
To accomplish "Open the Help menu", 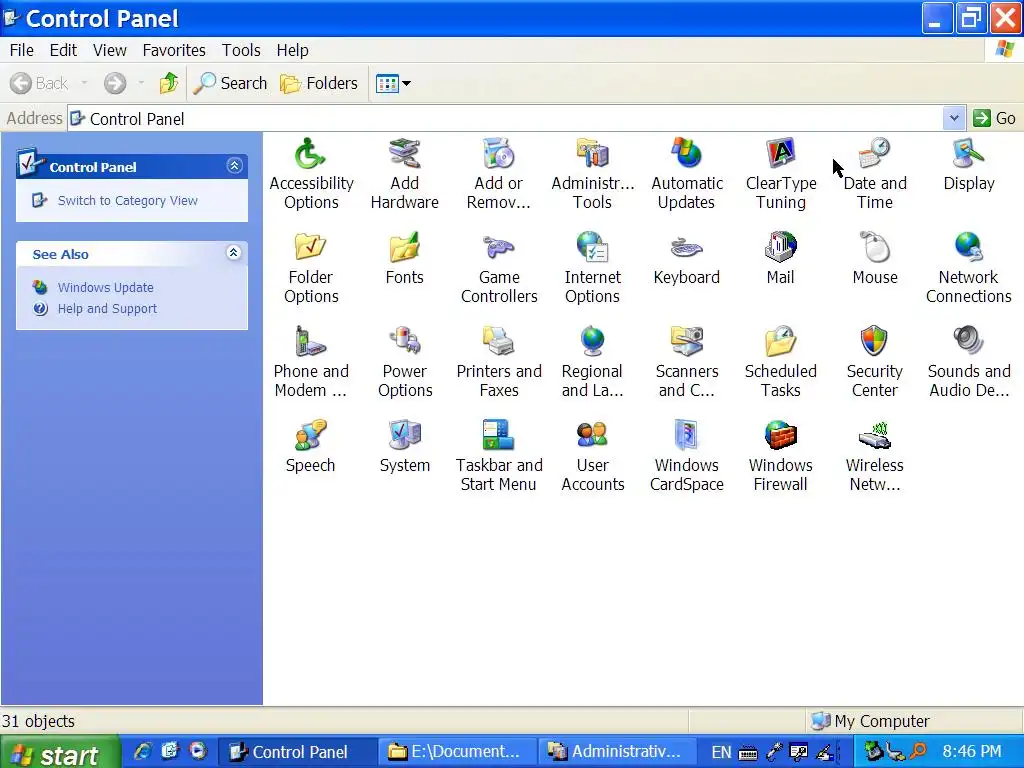I will coord(292,50).
